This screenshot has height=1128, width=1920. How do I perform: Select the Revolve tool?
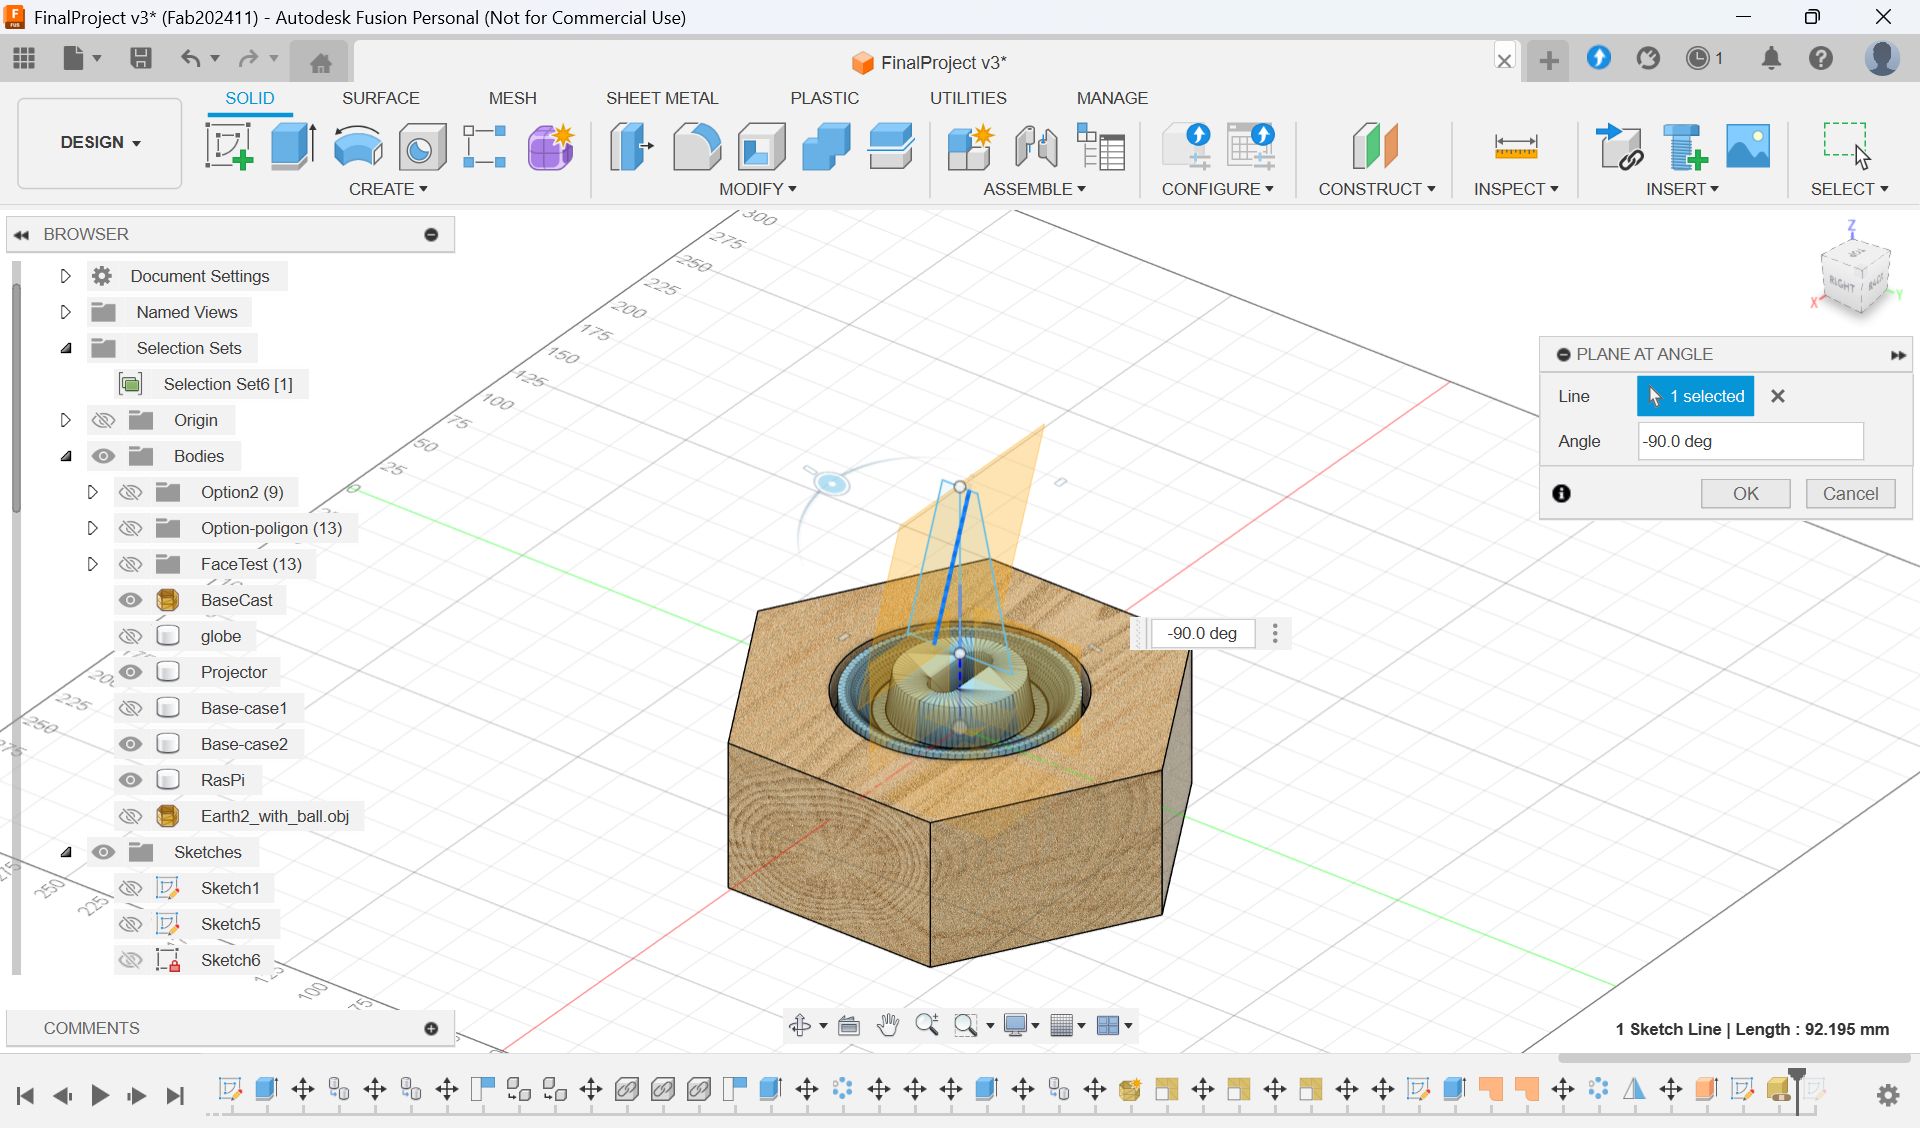point(357,146)
